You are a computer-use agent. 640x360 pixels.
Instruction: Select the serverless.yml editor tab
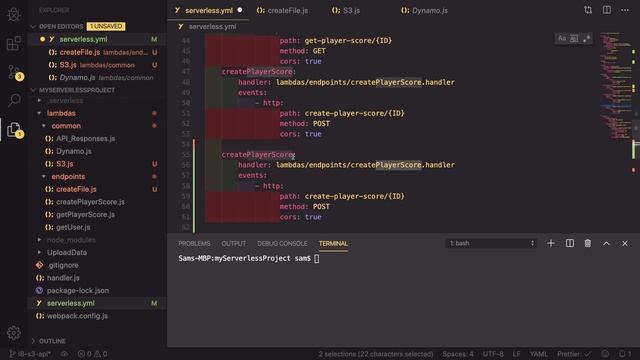click(209, 10)
